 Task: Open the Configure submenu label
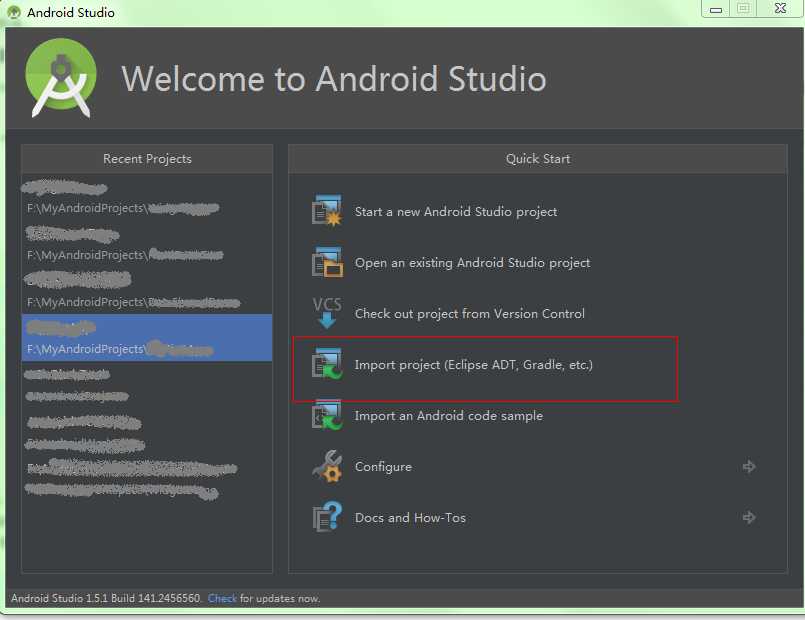(384, 467)
